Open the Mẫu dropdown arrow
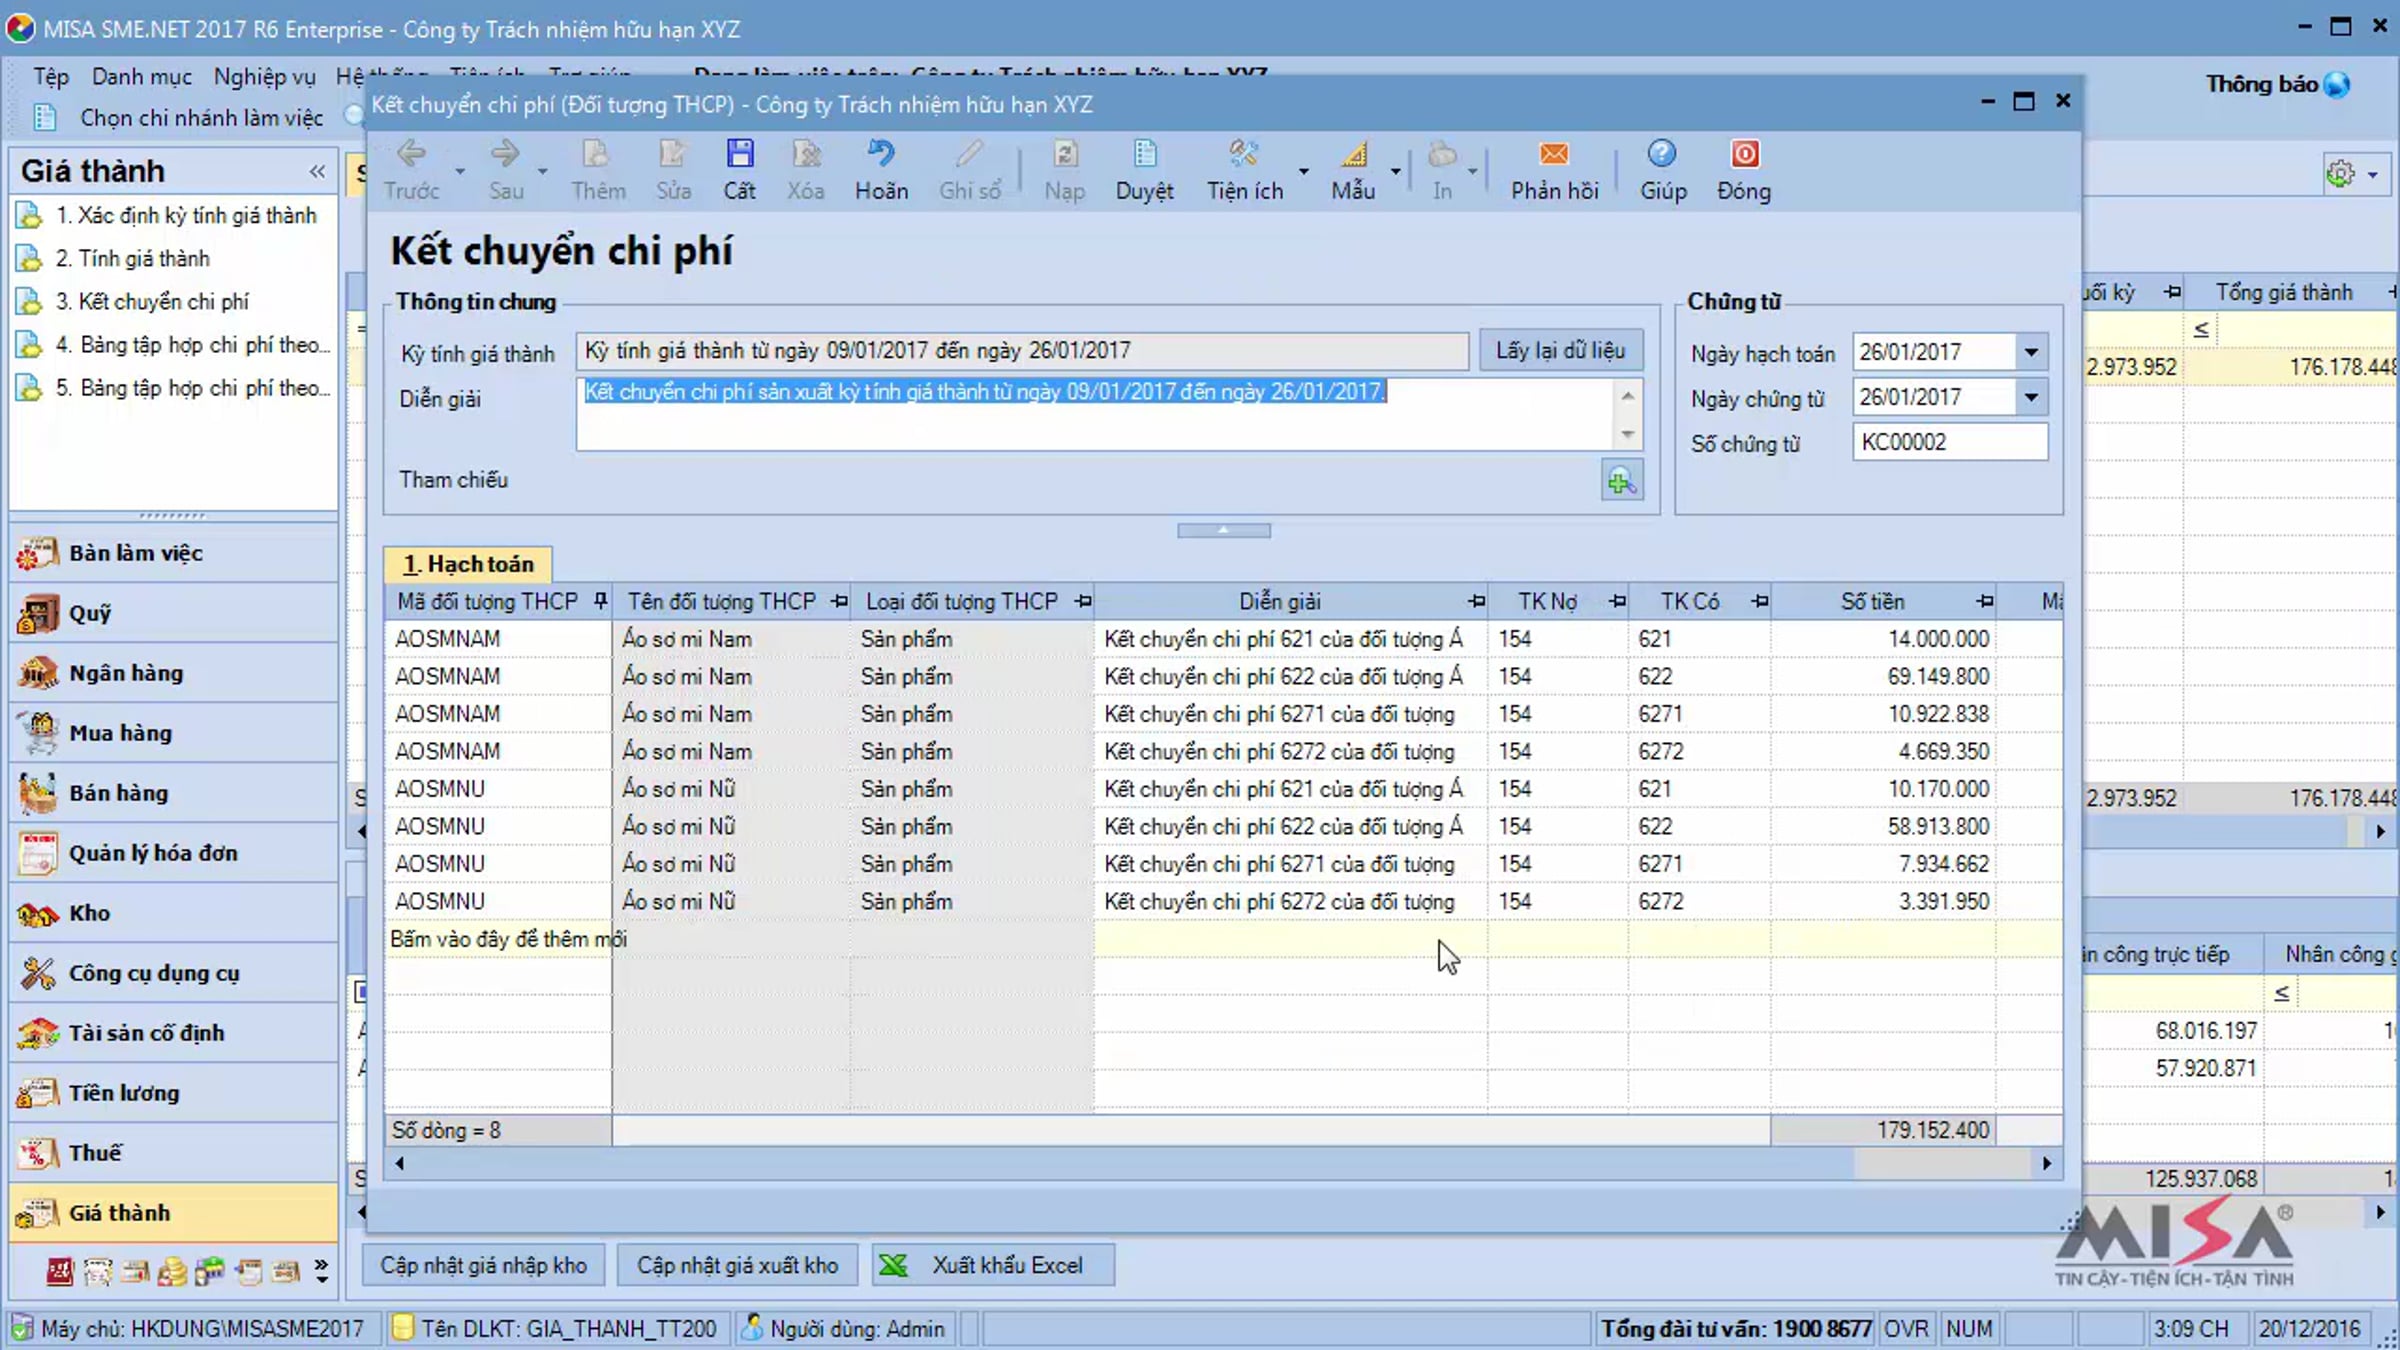 coord(1395,171)
